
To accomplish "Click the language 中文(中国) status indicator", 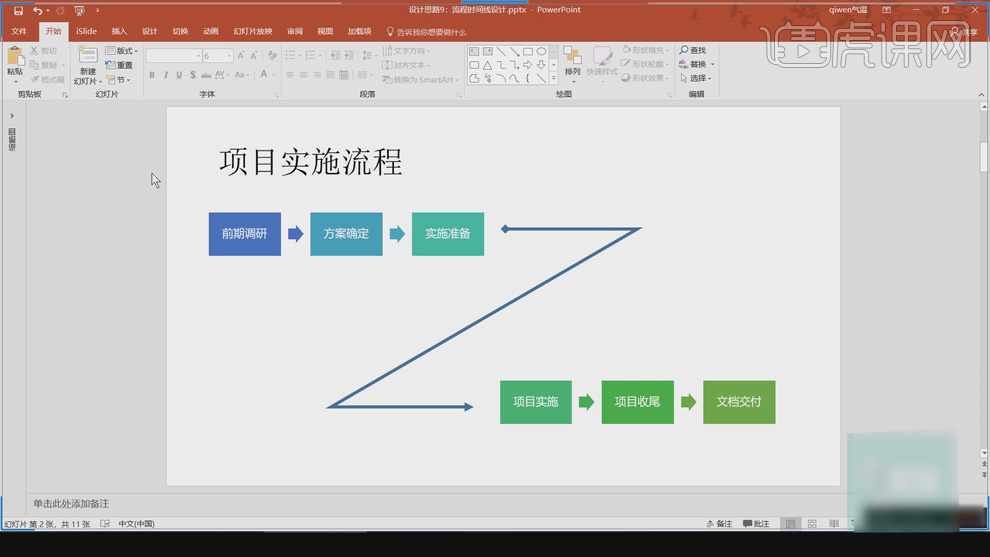I will click(x=136, y=524).
